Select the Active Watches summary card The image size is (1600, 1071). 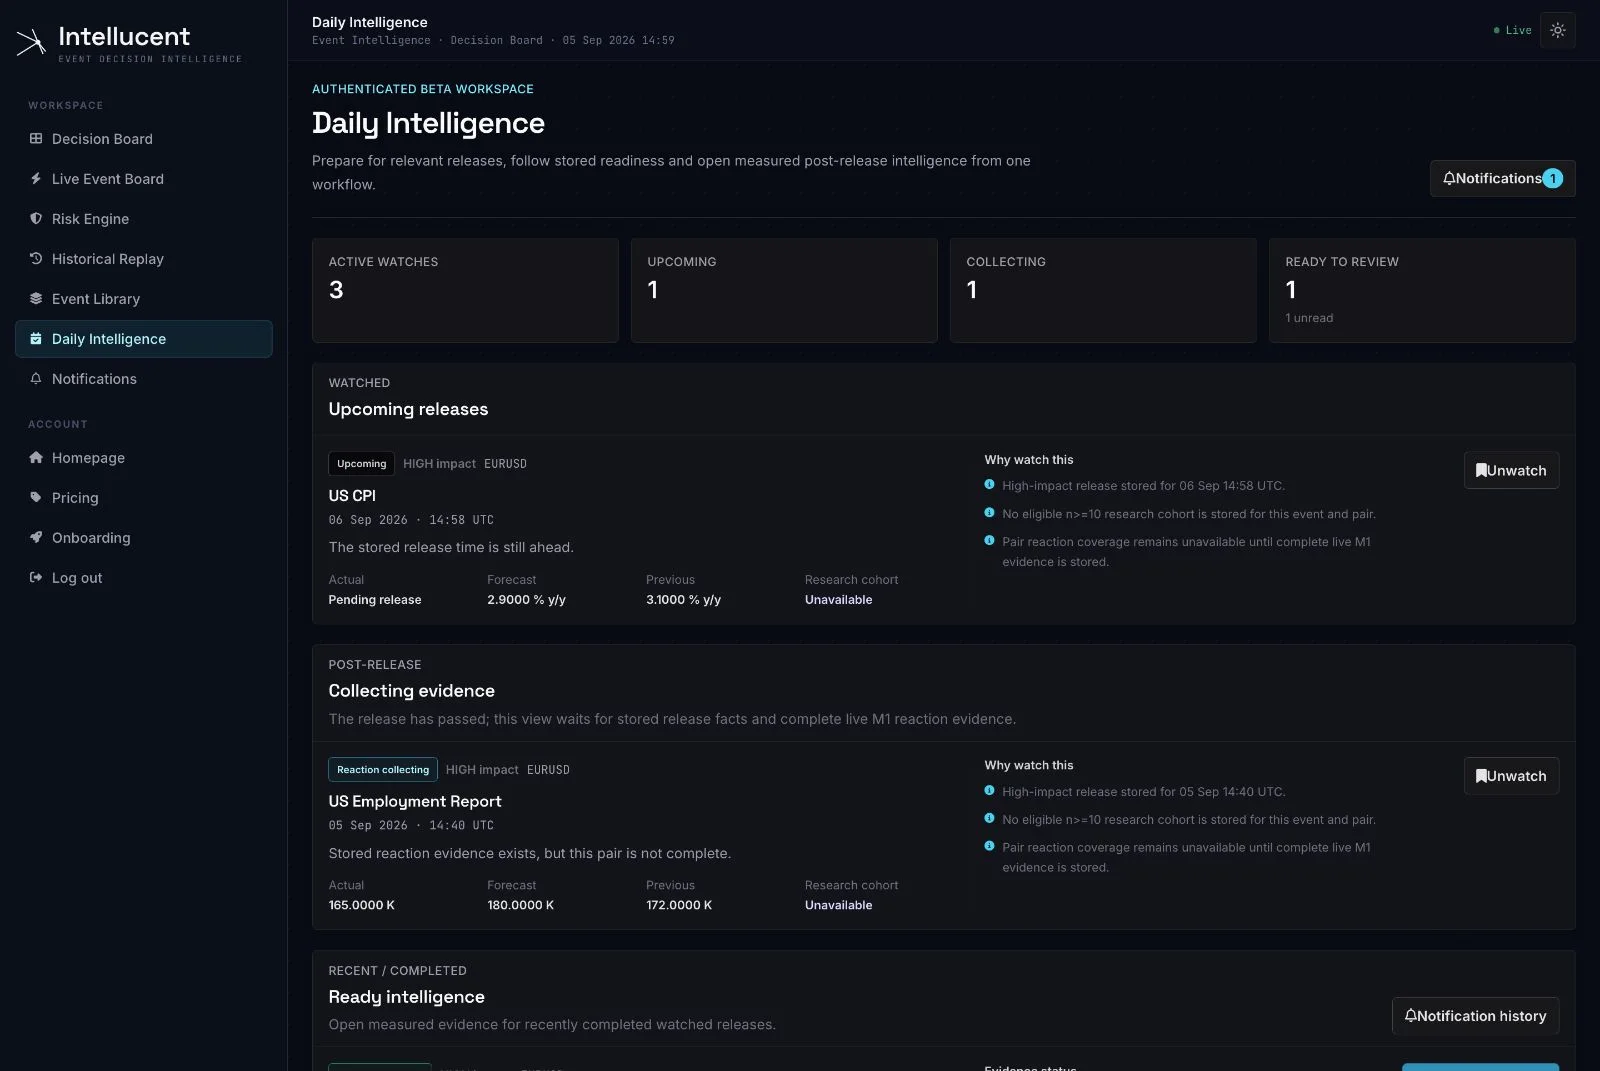(x=465, y=290)
